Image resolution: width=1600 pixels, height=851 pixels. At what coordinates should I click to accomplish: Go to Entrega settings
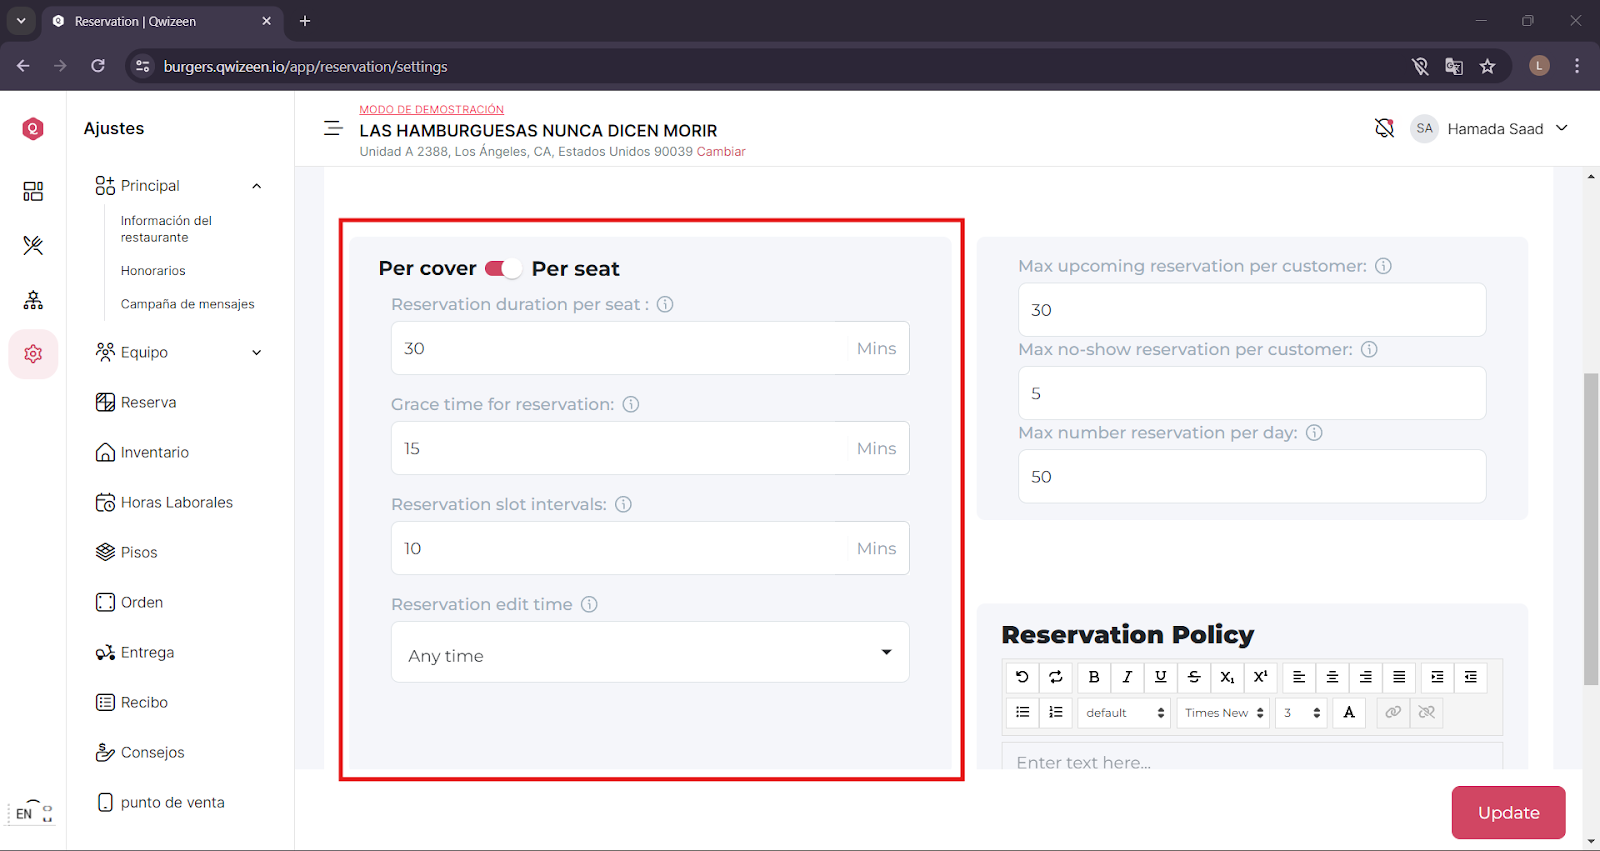tap(135, 652)
